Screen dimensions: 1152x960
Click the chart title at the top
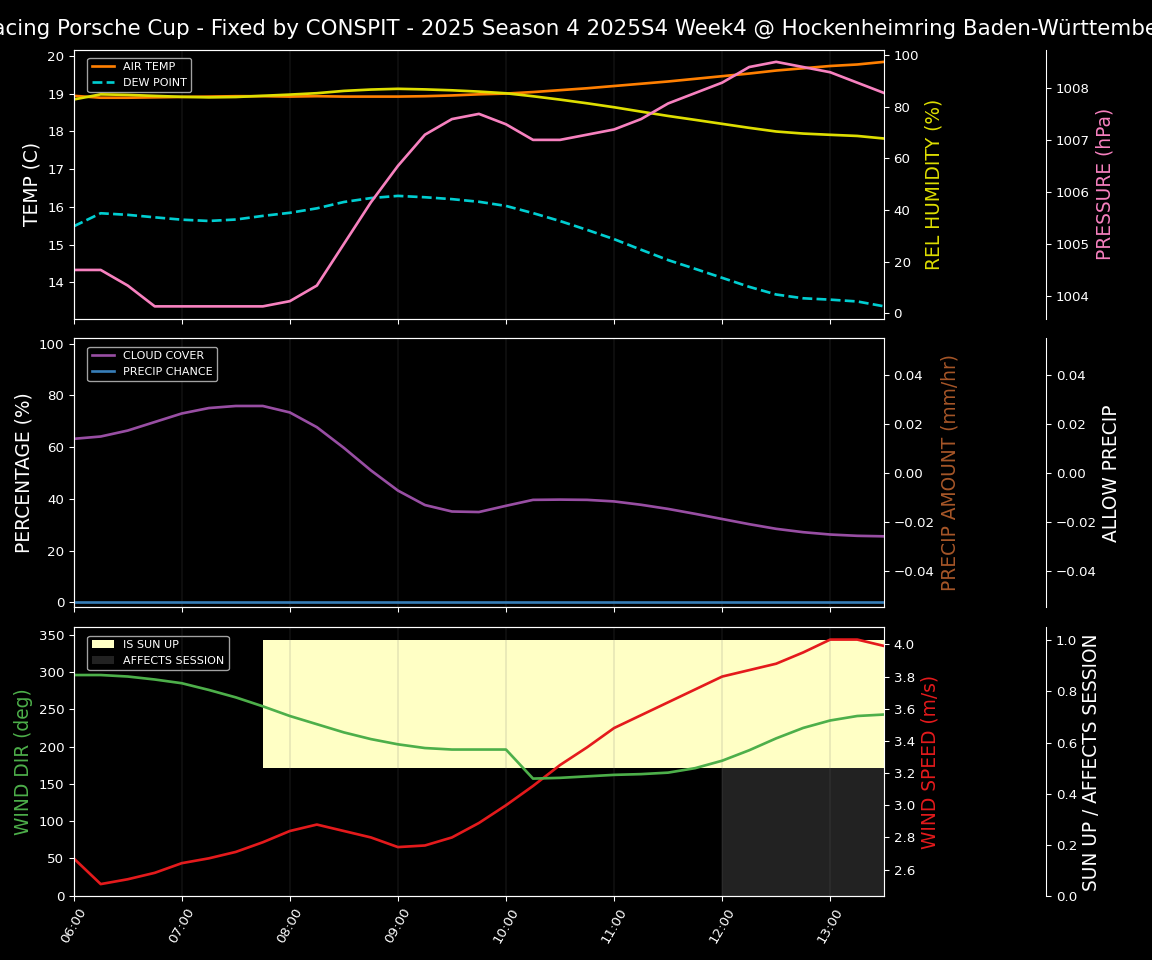click(576, 28)
